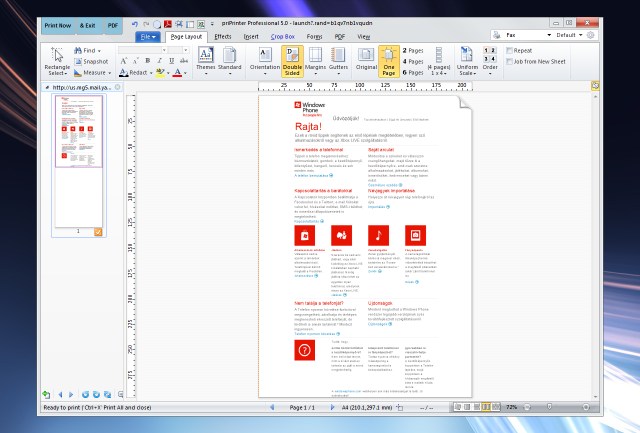Image resolution: width=640 pixels, height=433 pixels.
Task: Open the Uniform Scale option
Action: click(x=469, y=59)
